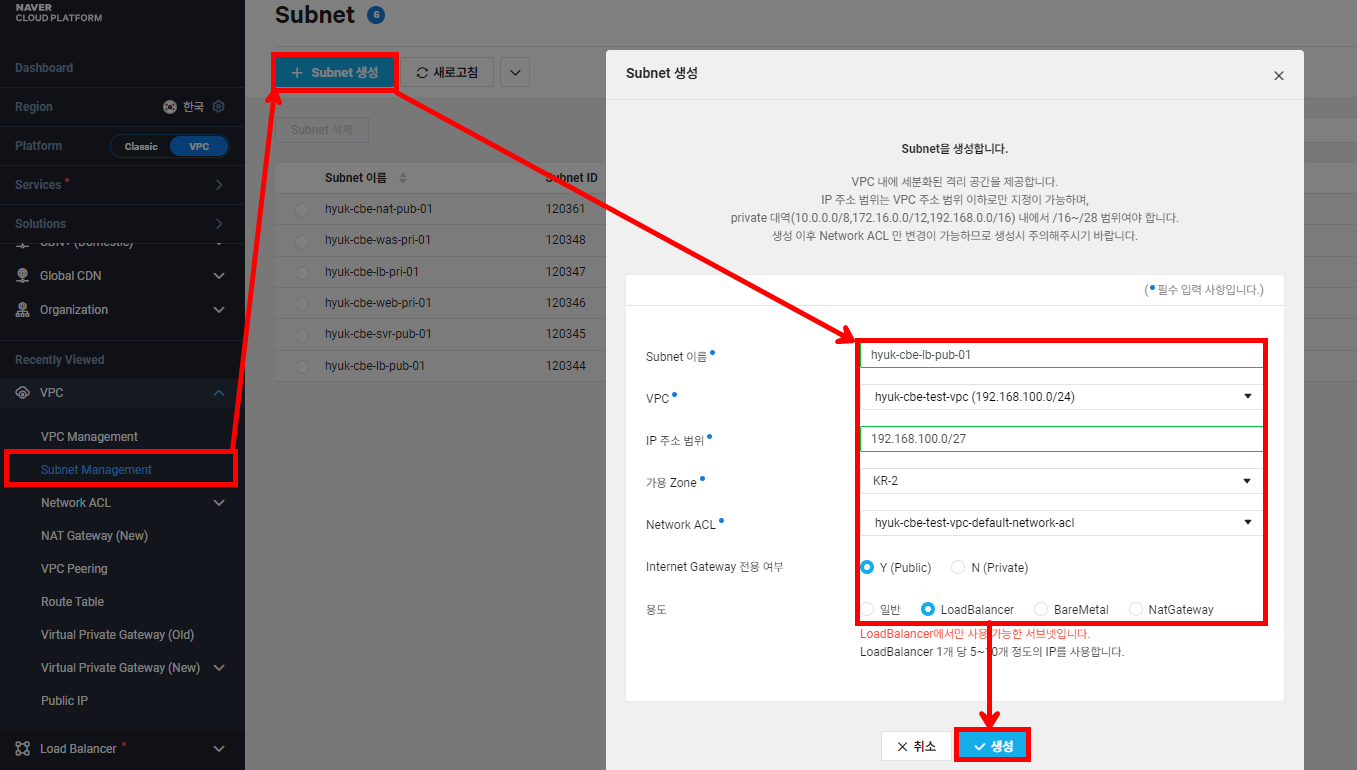
Task: Click Subnet ID 120361 cell
Action: (565, 210)
